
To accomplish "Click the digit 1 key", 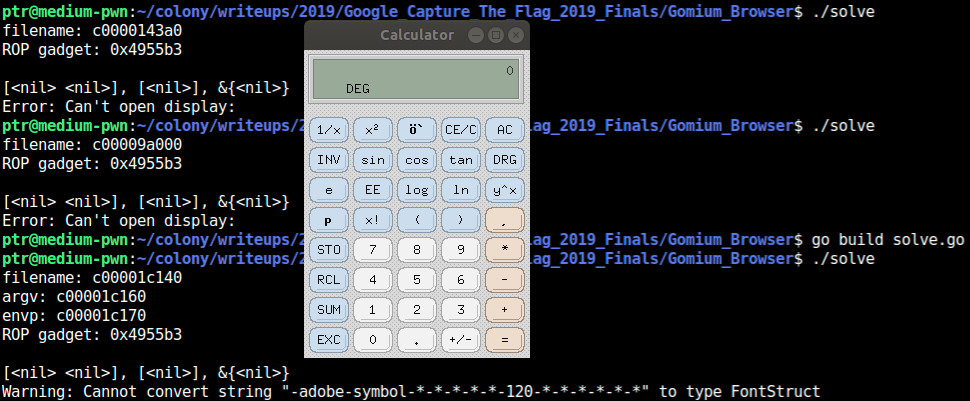I will (372, 309).
